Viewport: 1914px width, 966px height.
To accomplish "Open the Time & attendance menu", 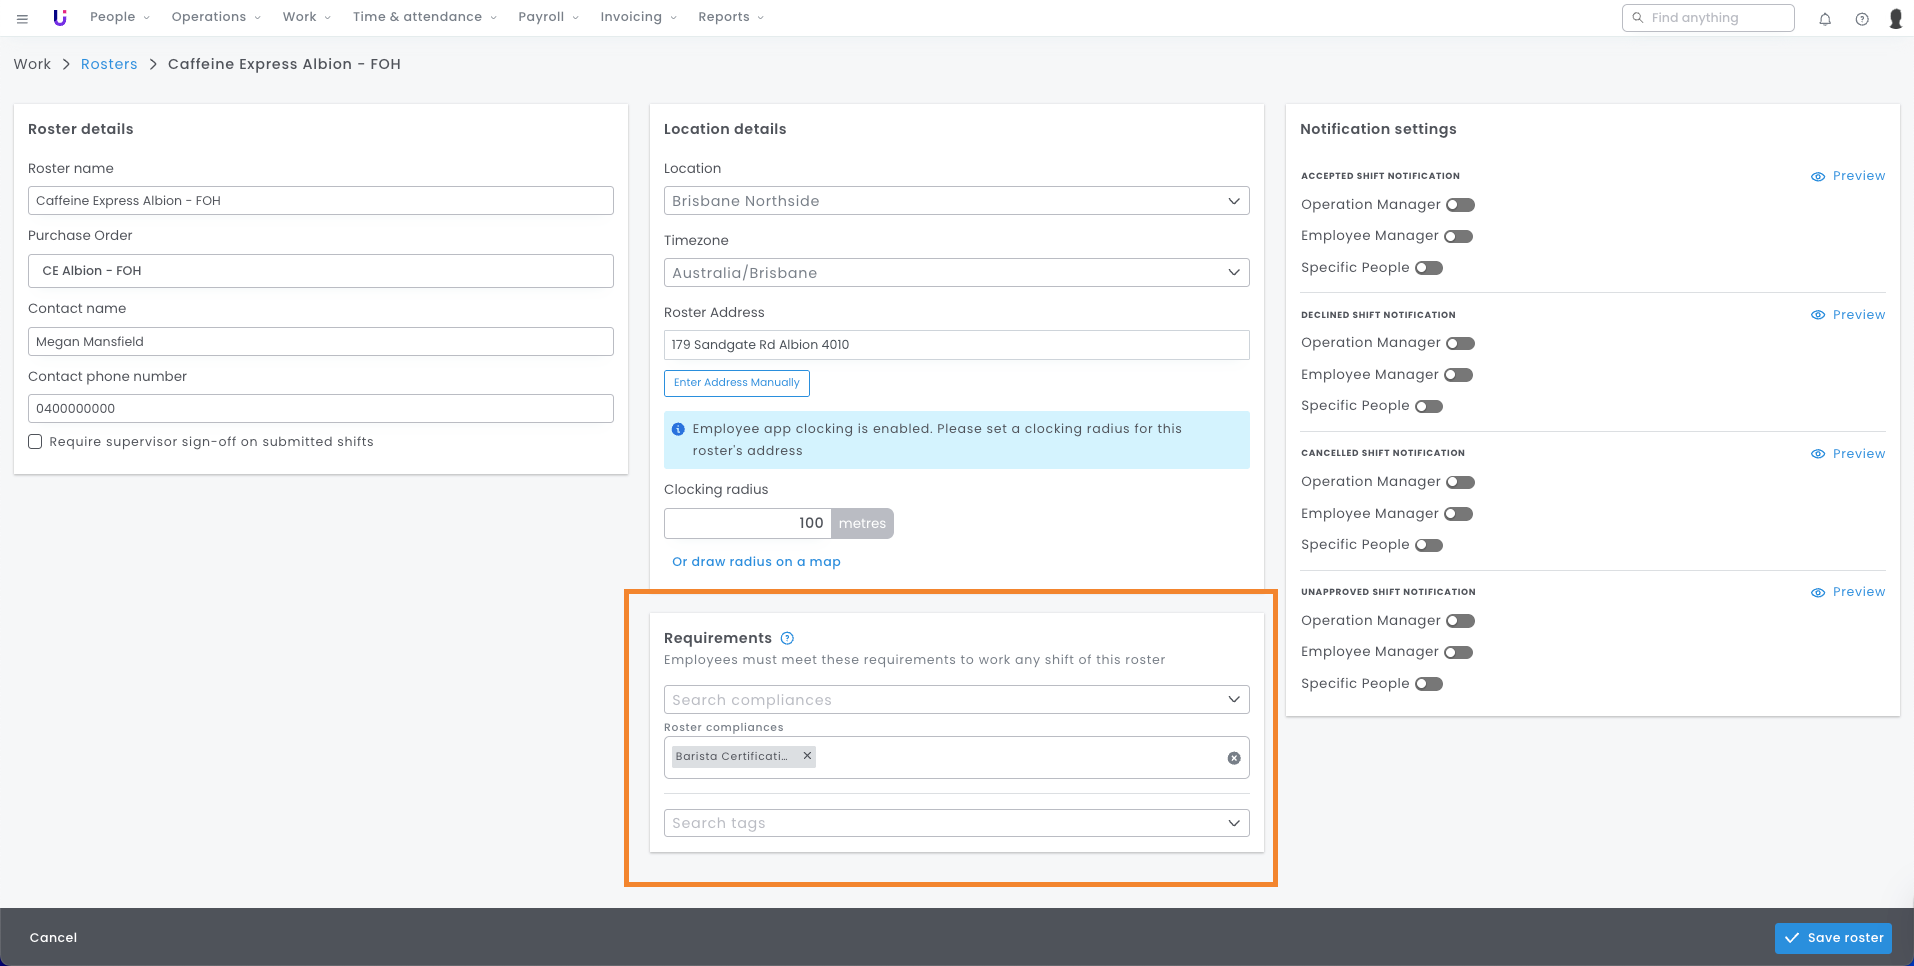I will pos(424,17).
